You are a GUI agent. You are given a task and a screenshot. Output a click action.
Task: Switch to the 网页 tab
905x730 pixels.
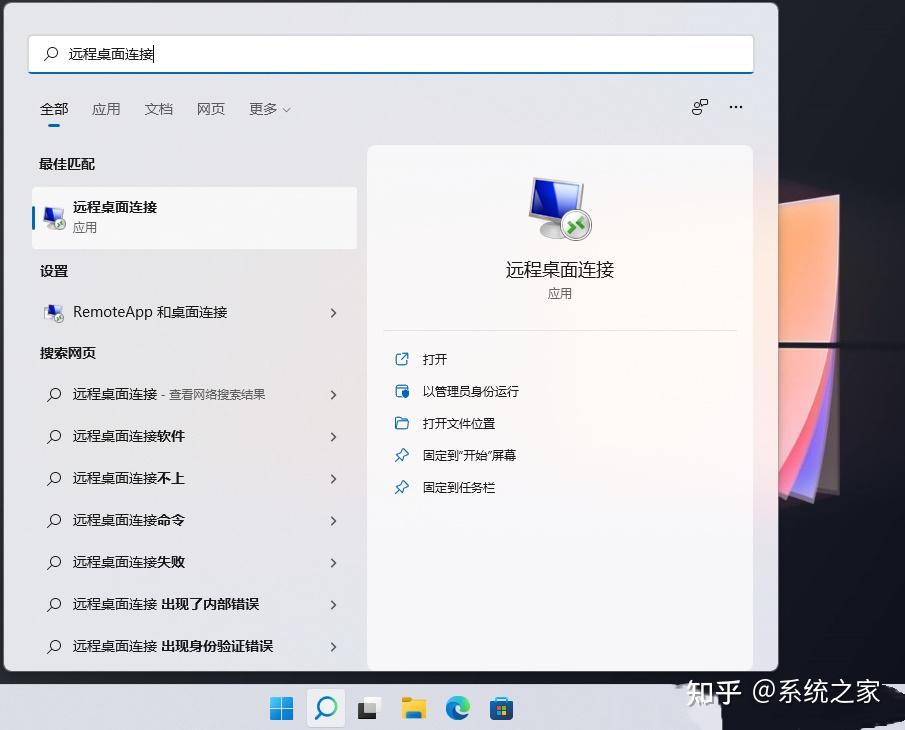tap(211, 109)
